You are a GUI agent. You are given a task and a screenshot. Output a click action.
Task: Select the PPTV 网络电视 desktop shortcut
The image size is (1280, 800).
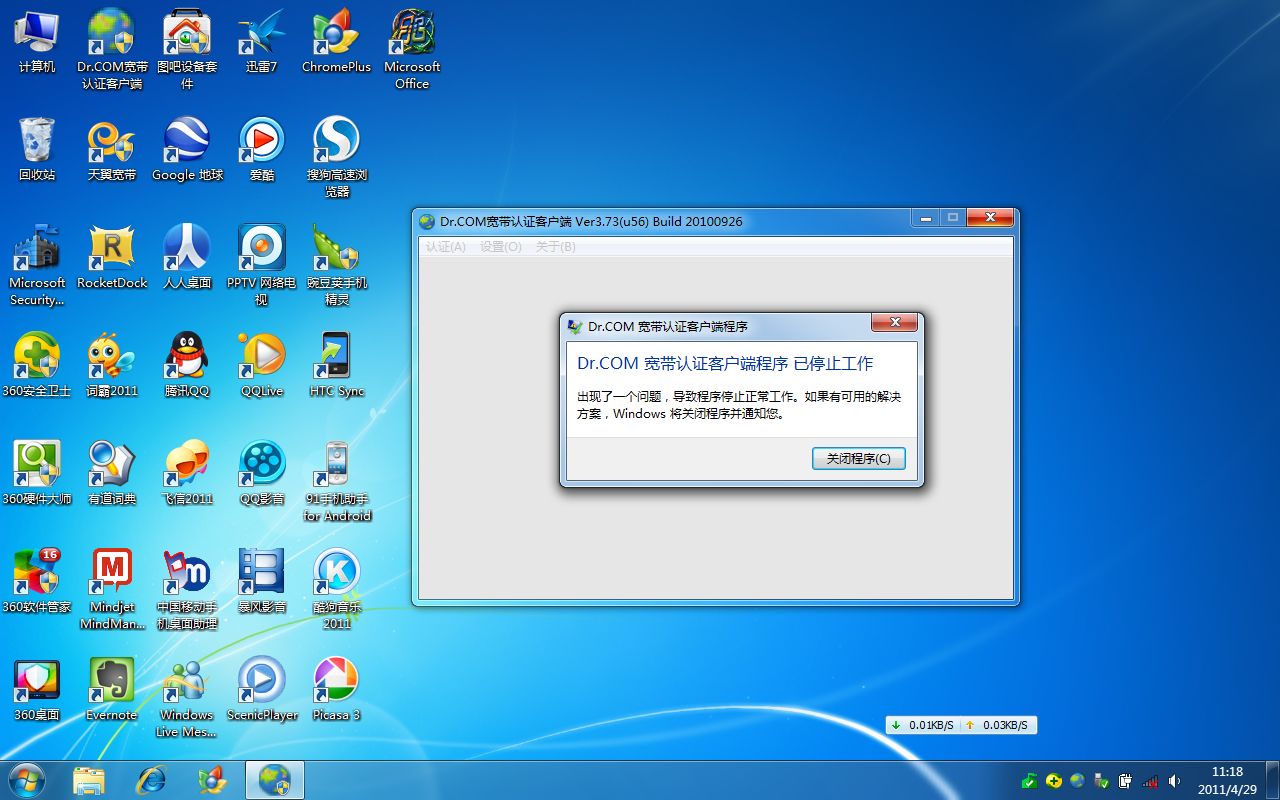click(x=262, y=266)
